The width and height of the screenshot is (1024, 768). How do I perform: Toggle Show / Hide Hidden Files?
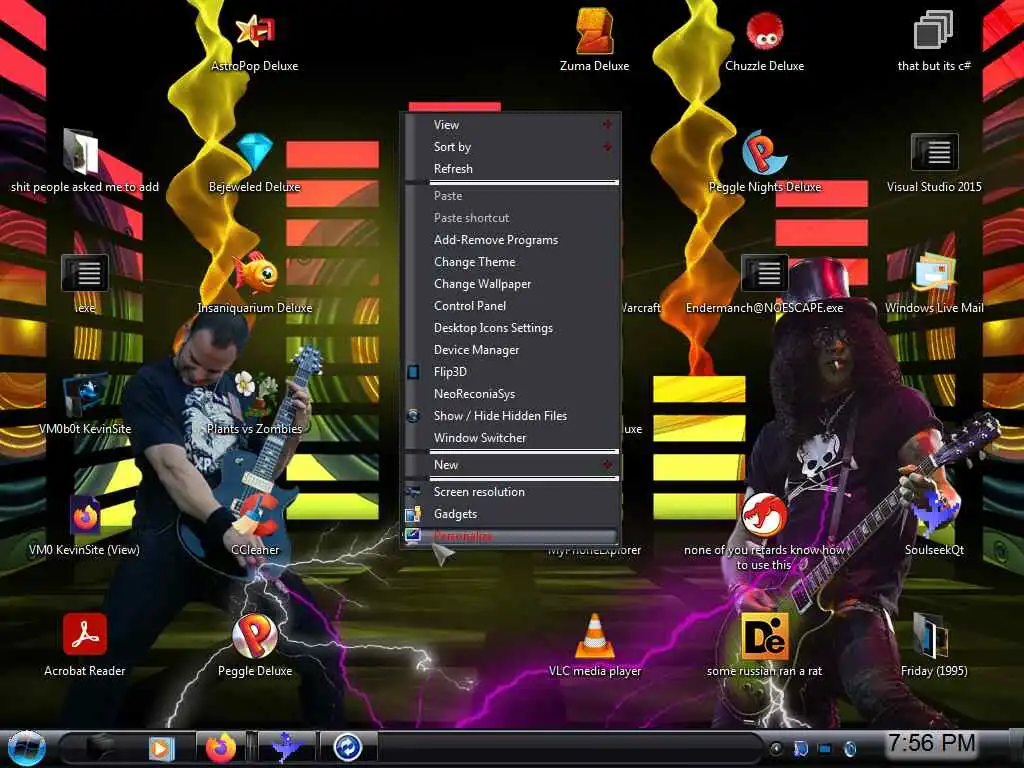click(x=512, y=416)
